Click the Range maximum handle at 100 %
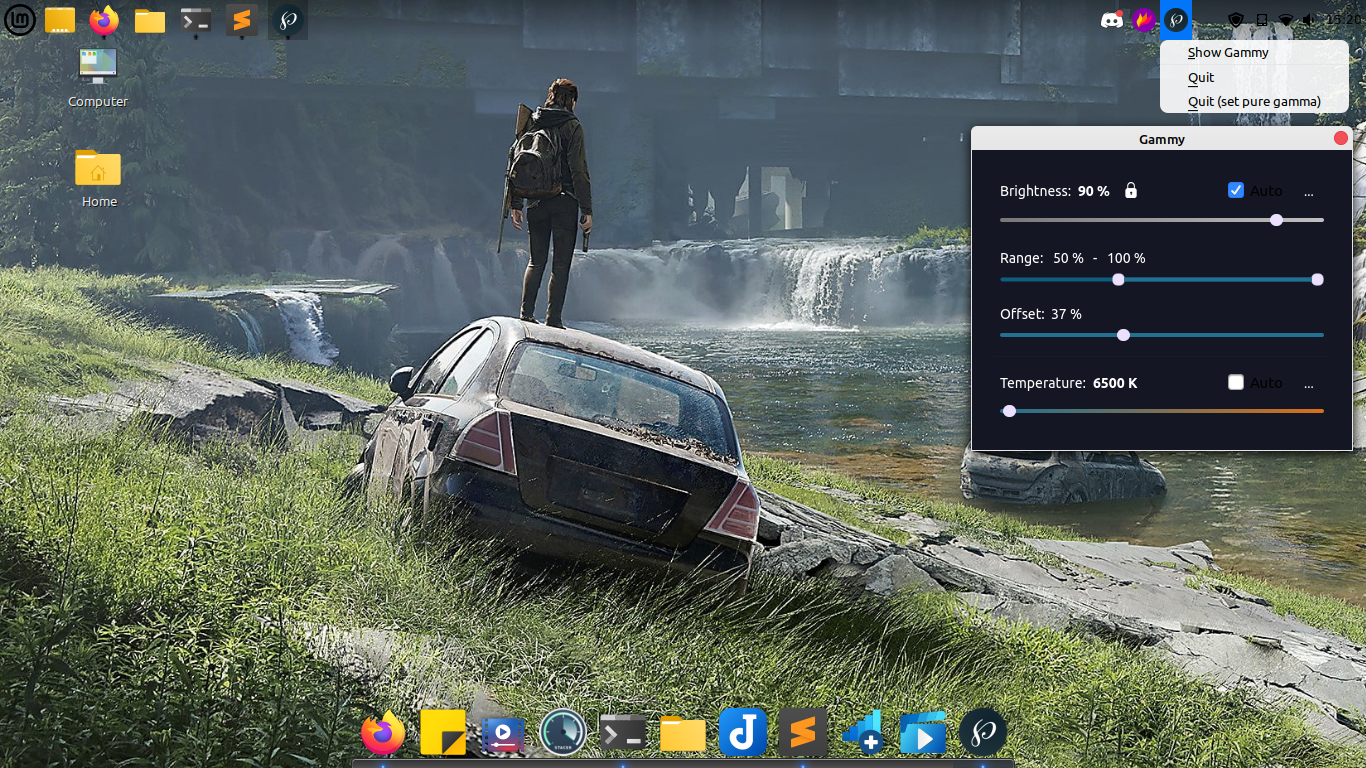 coord(1317,279)
